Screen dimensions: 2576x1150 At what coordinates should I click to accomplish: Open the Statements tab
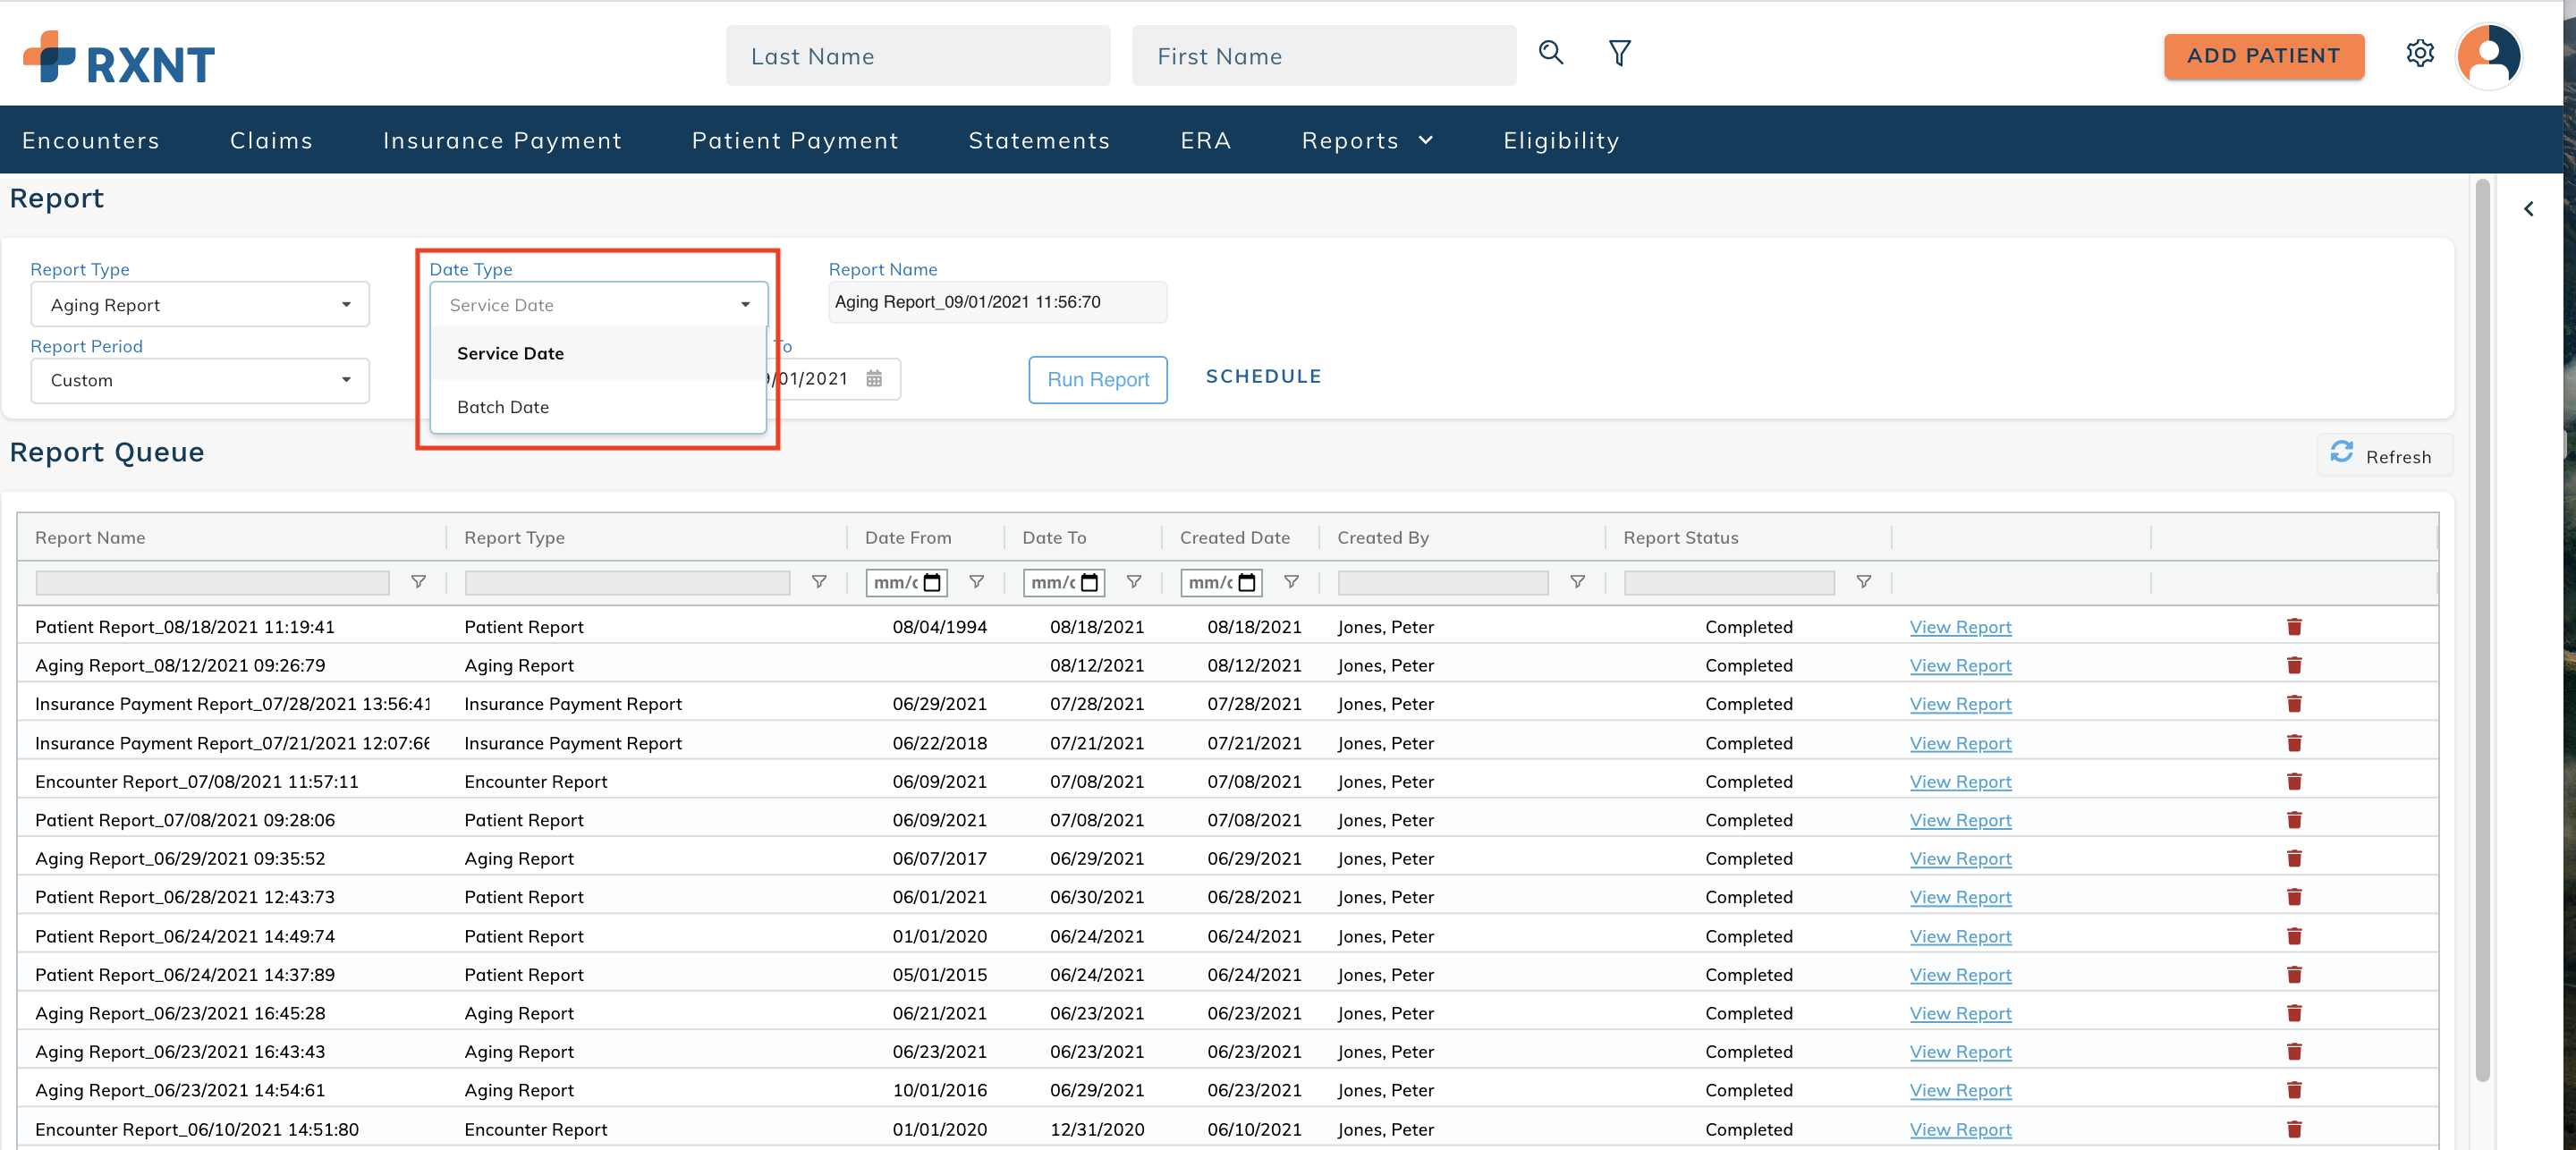(x=1039, y=141)
